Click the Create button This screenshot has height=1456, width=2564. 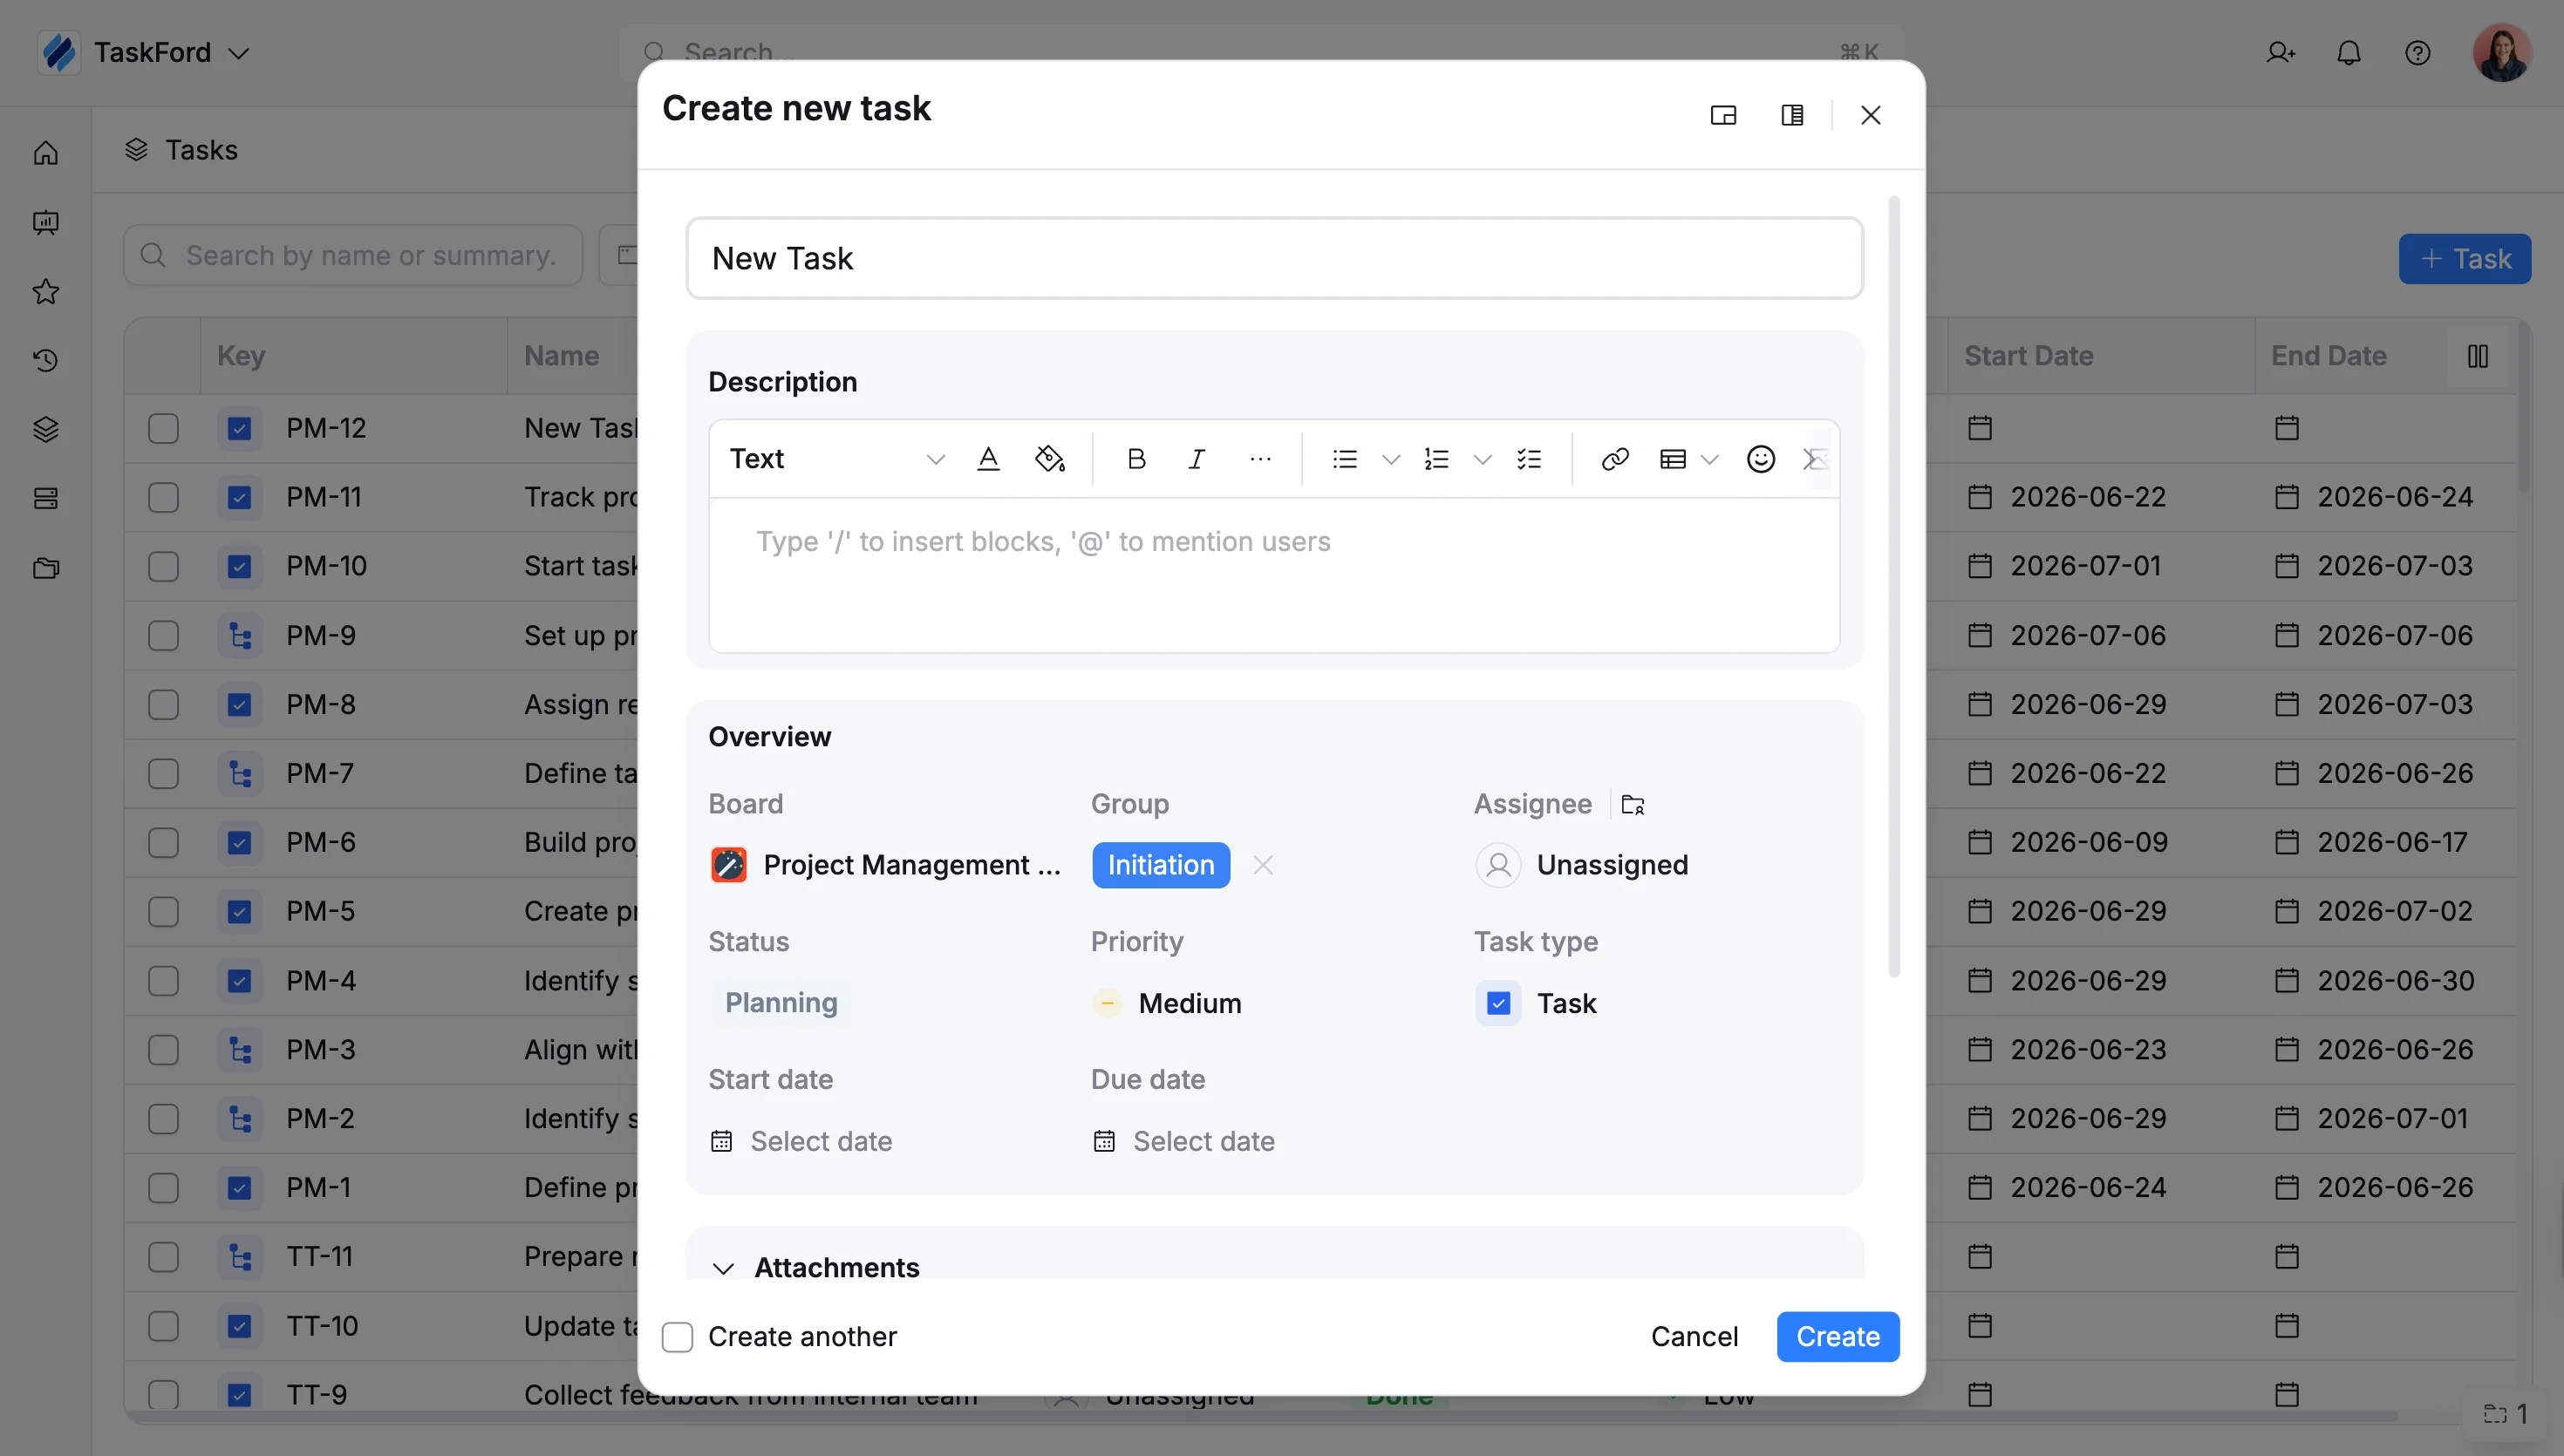coord(1837,1337)
